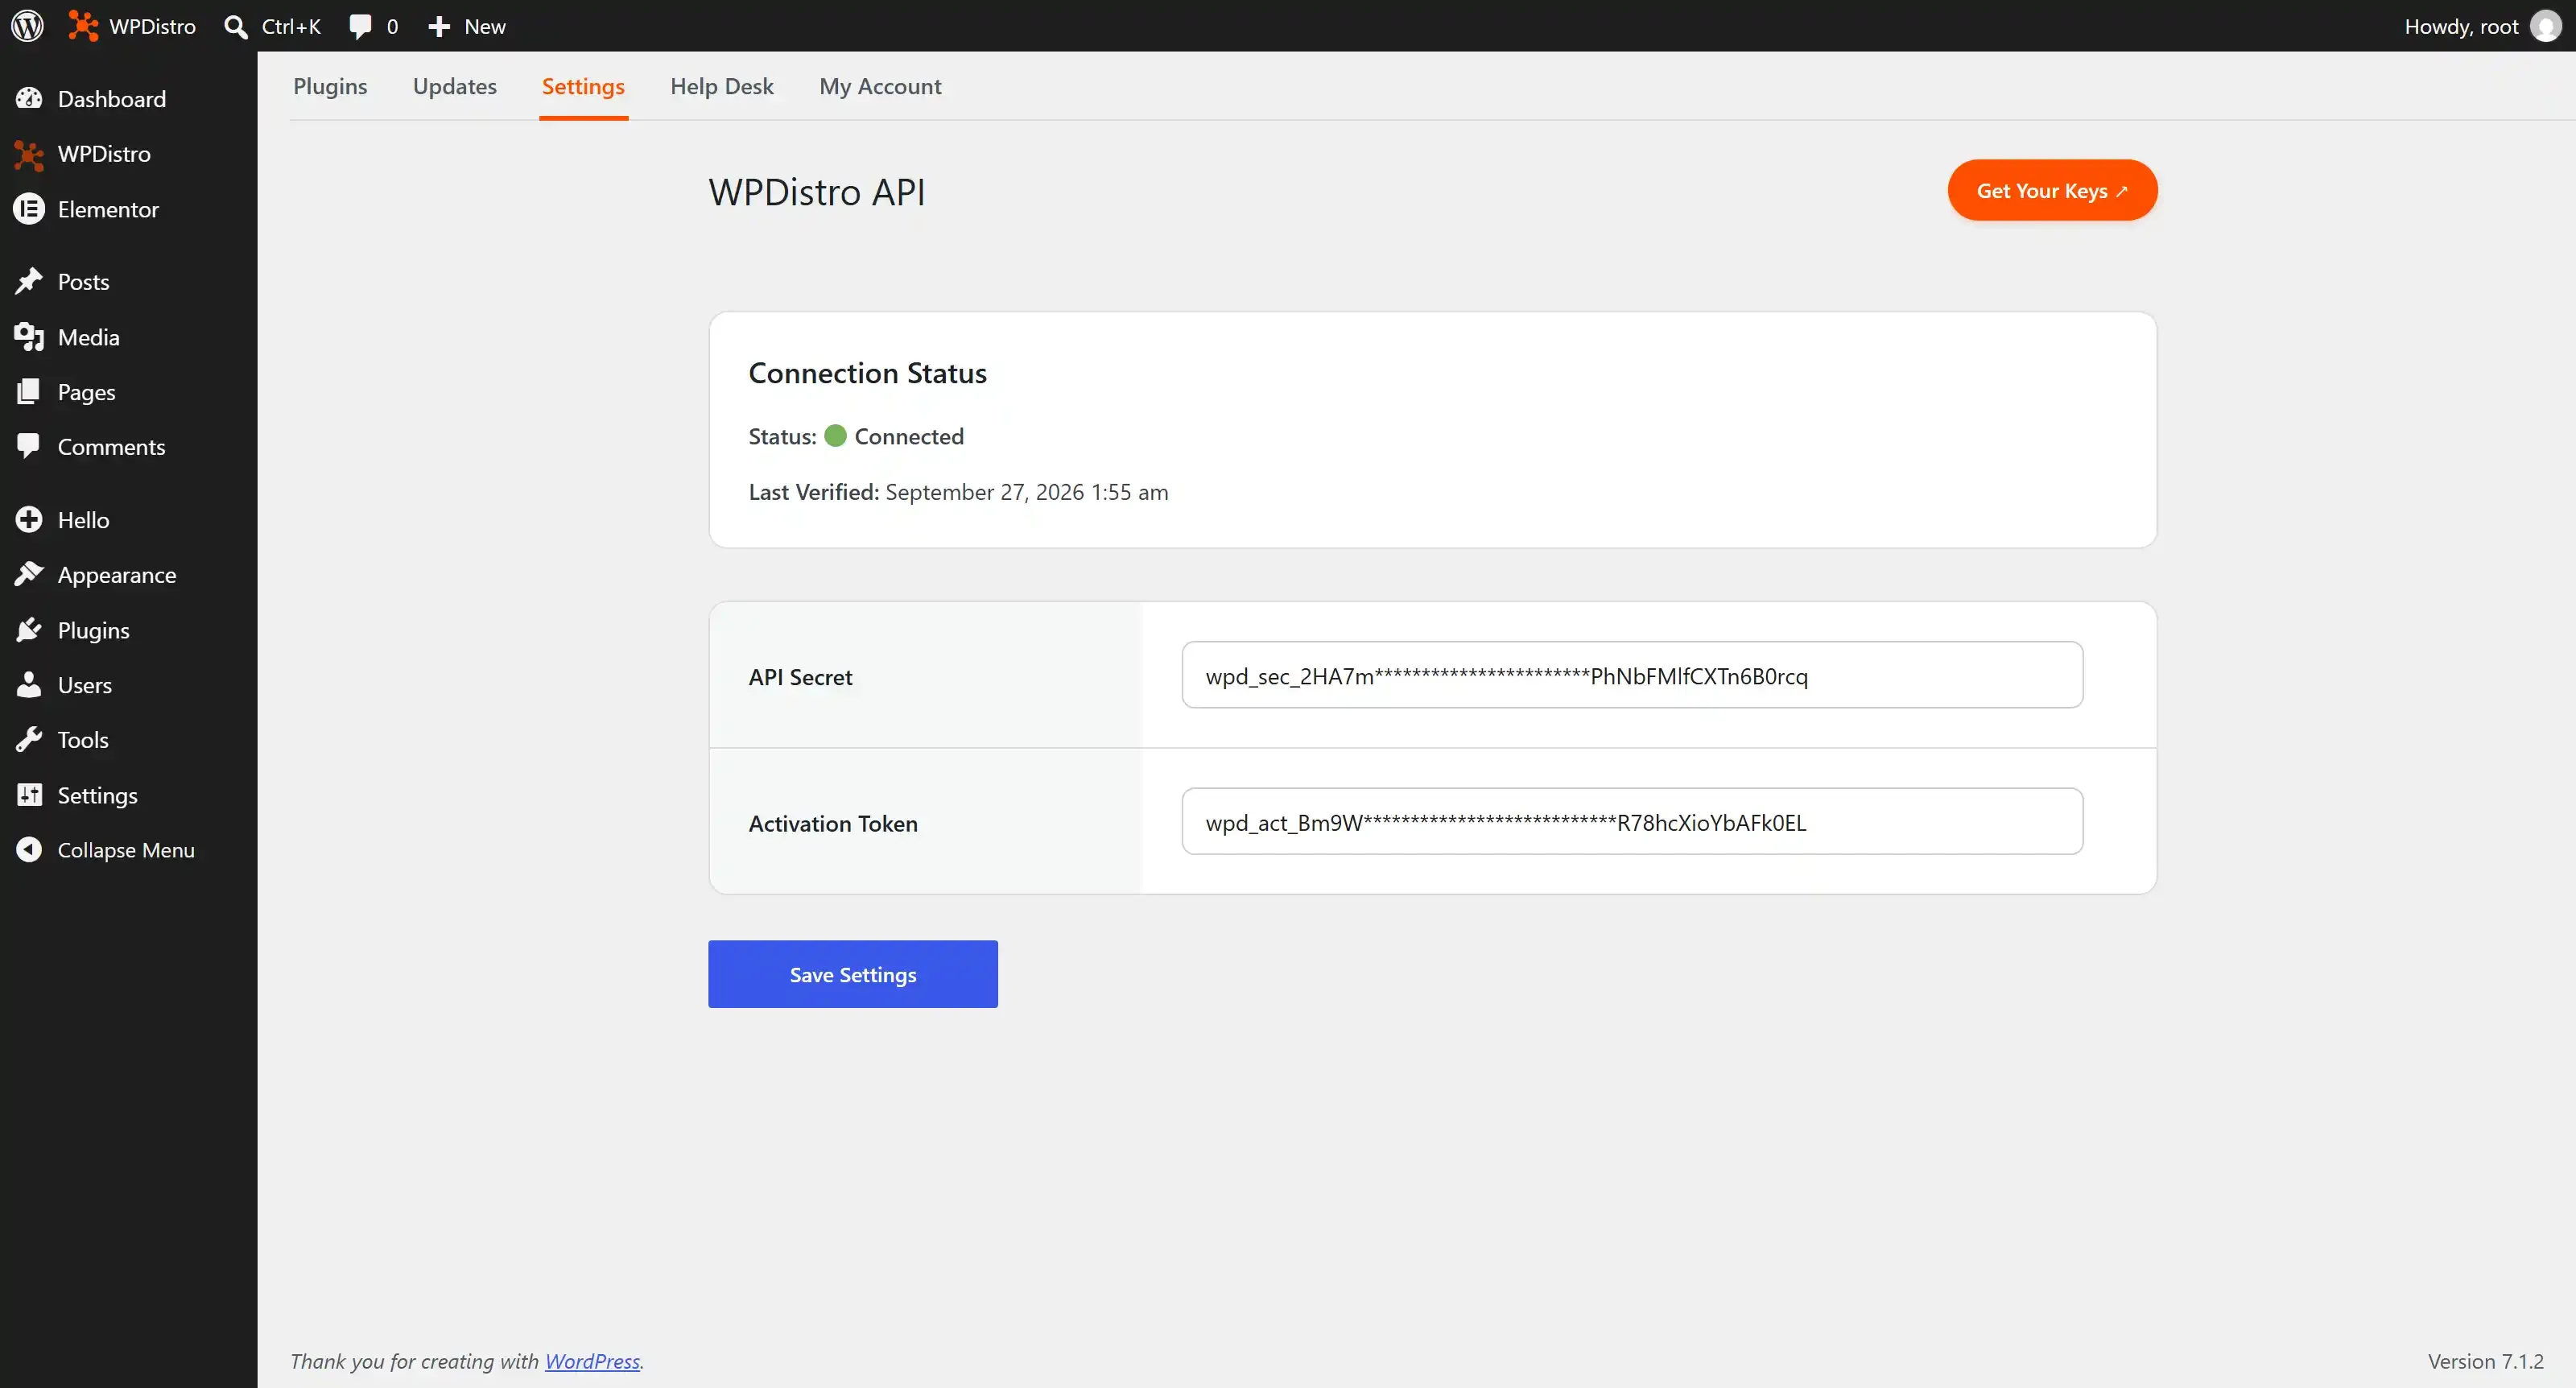Click the API Secret label

pyautogui.click(x=800, y=677)
